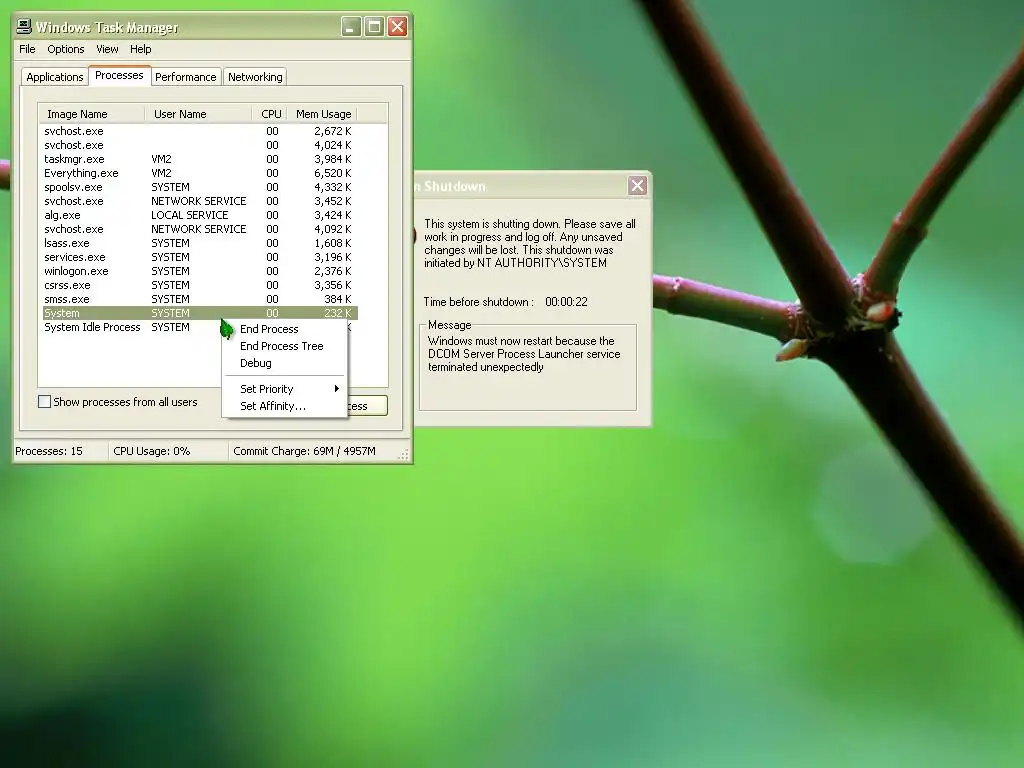Screen dimensions: 1024x768
Task: Select the Everything.exe process row
Action: point(199,173)
